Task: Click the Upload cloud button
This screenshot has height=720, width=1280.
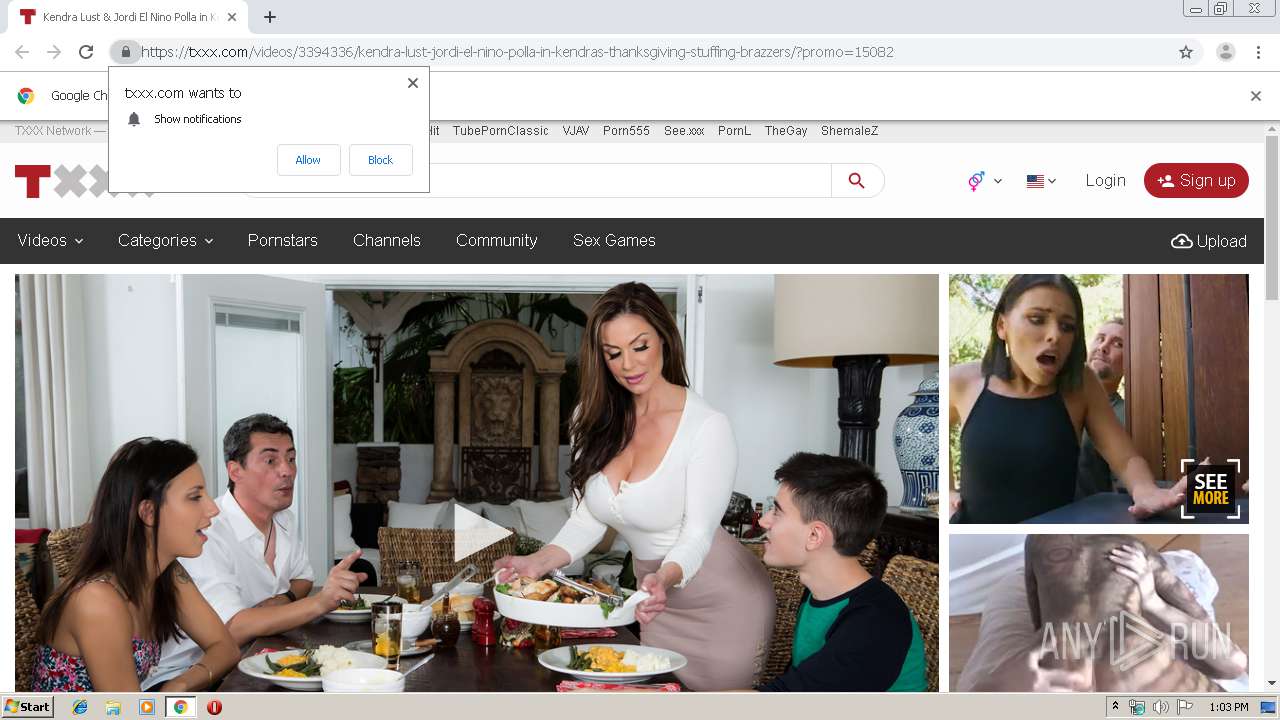Action: click(x=1209, y=241)
